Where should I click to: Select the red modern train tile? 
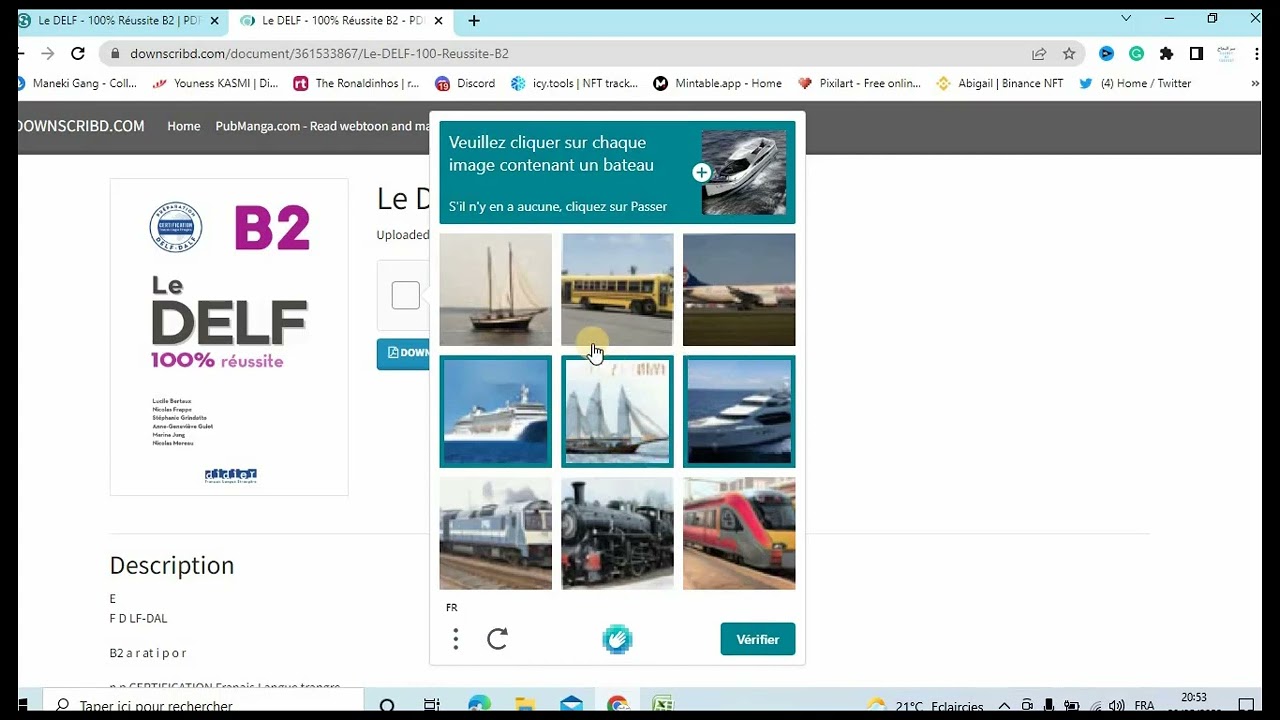click(739, 533)
